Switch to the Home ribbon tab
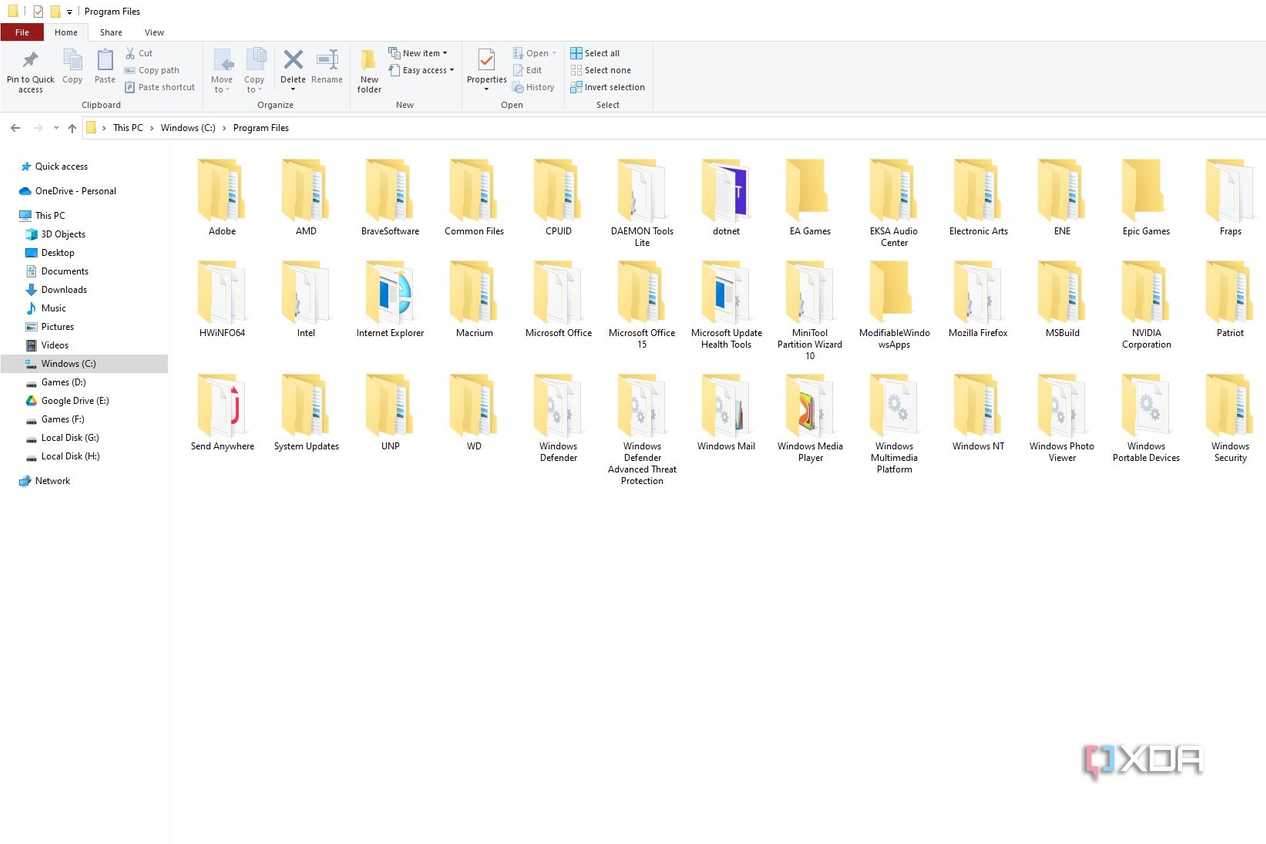Viewport: 1266px width, 844px height. coord(66,32)
